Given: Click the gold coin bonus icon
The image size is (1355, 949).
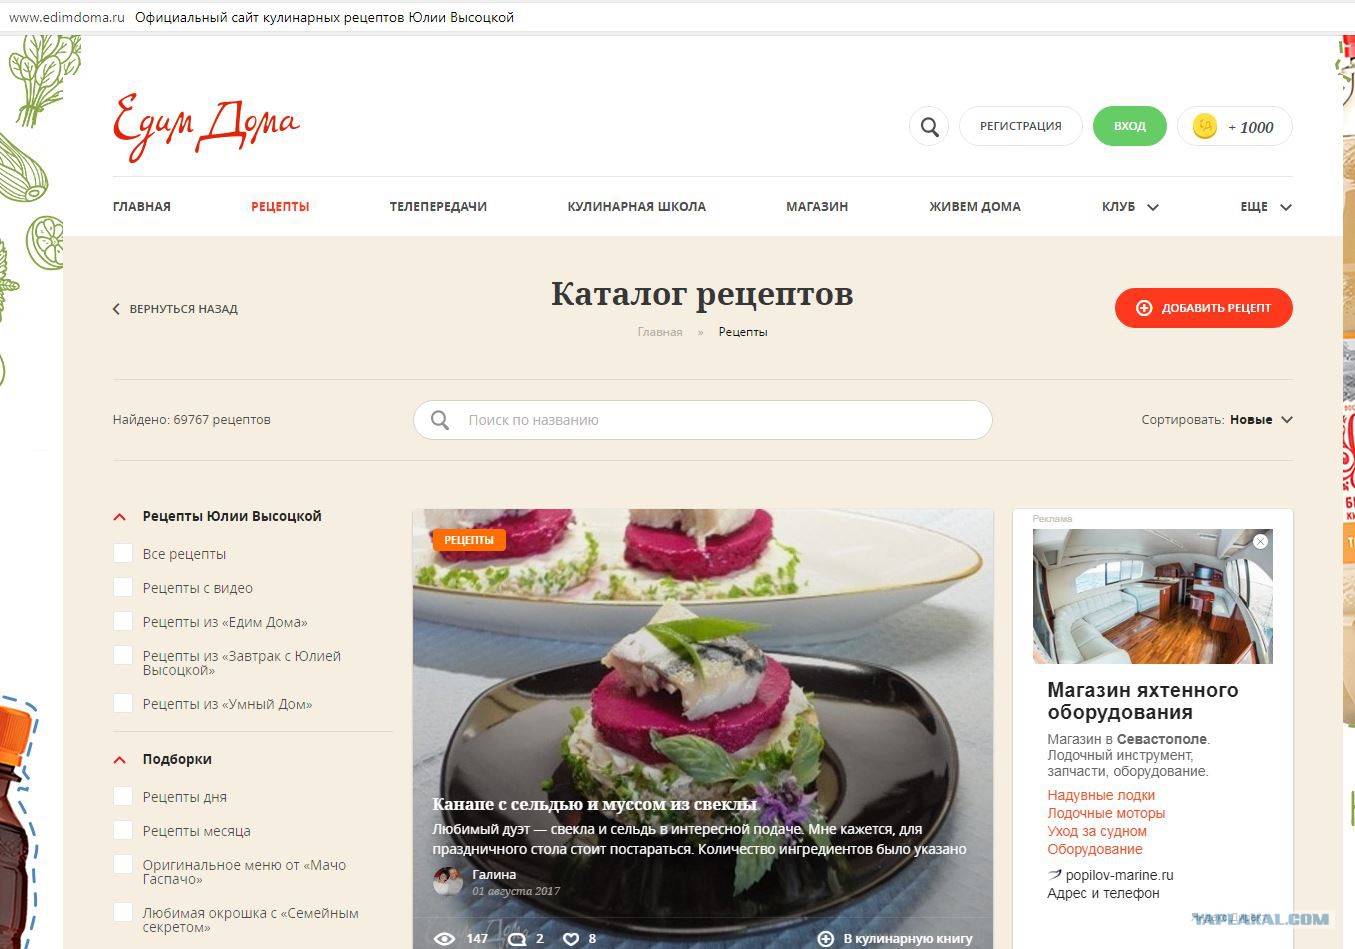Looking at the screenshot, I should pos(1205,126).
